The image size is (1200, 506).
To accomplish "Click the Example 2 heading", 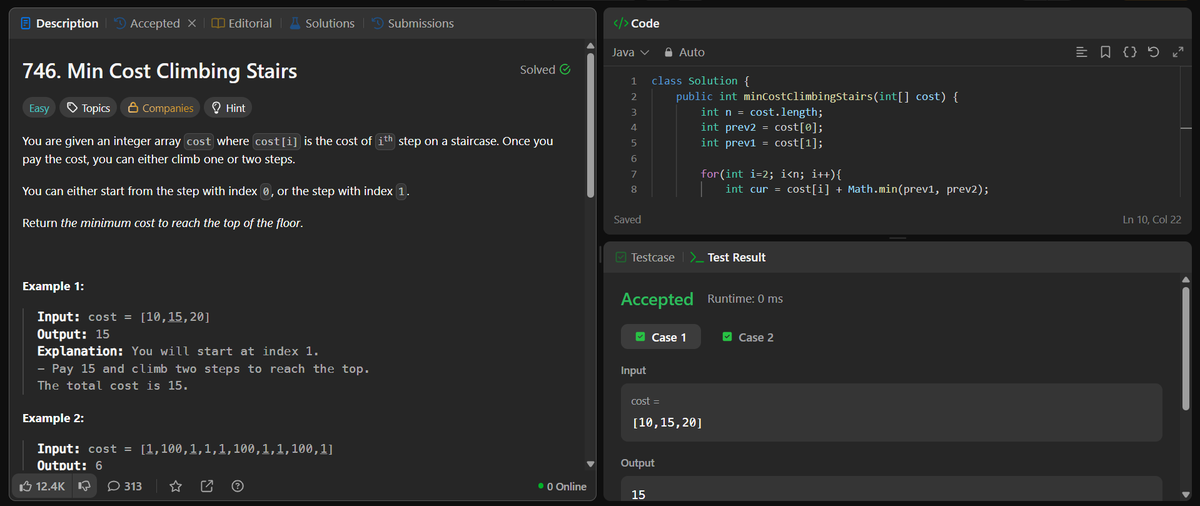I will tap(53, 418).
